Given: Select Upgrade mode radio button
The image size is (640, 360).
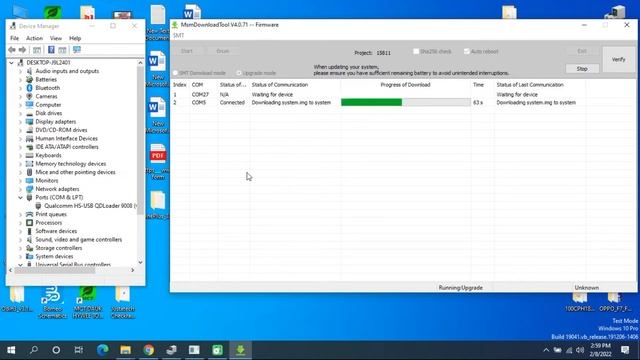Looking at the screenshot, I should (239, 73).
